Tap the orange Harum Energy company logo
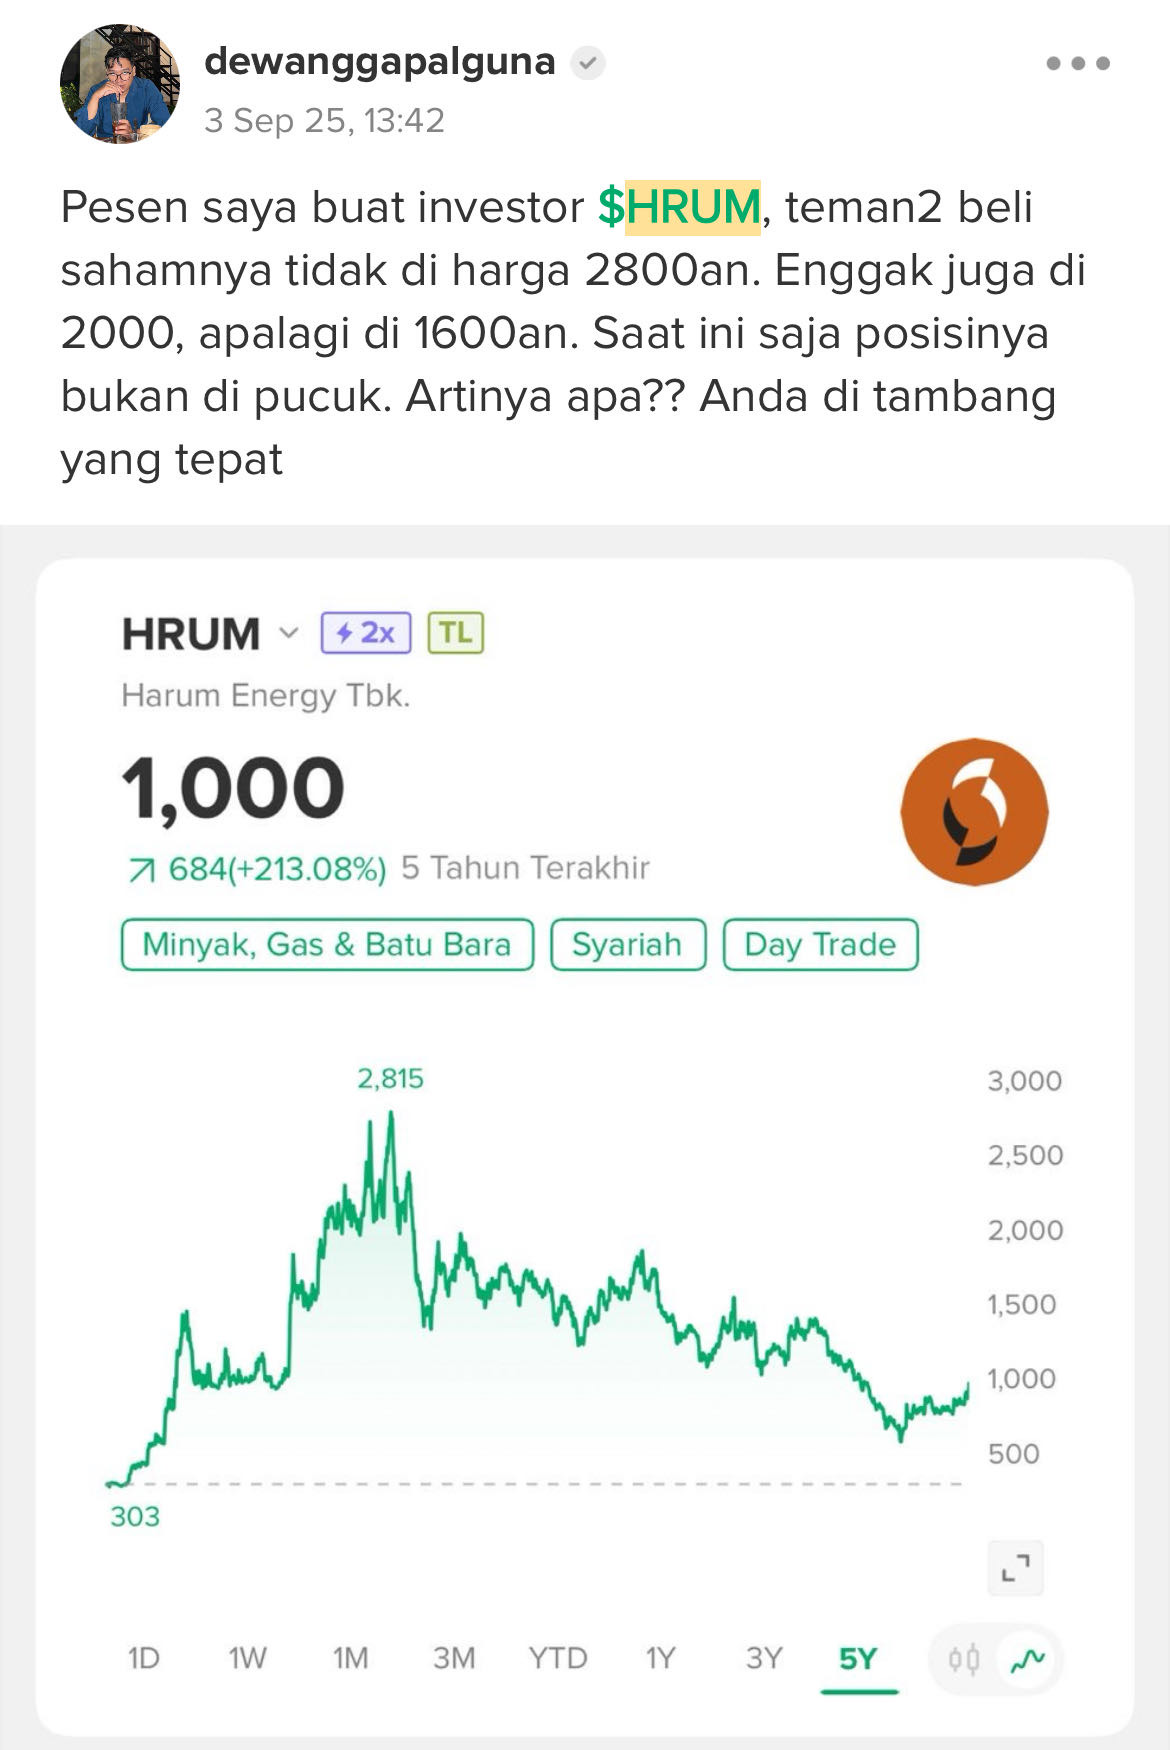1170x1750 pixels. [975, 811]
